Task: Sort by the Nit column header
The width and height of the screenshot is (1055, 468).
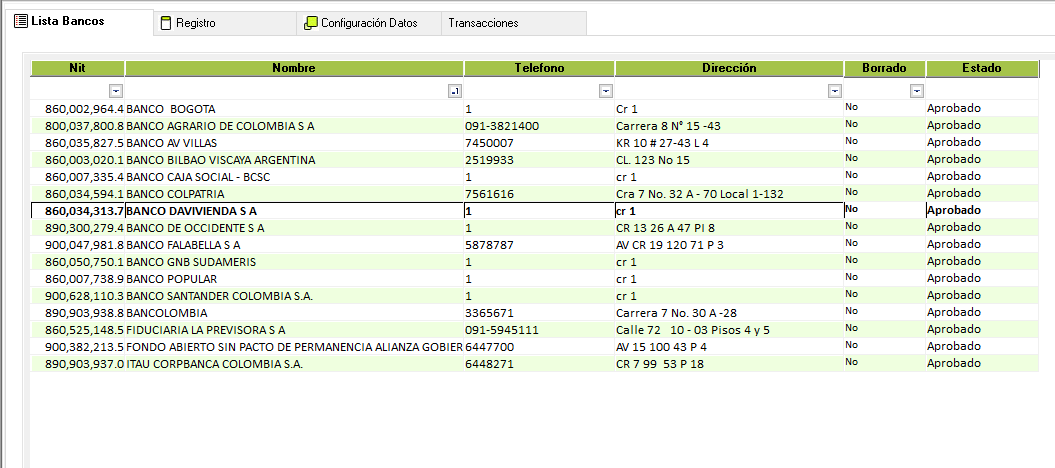Action: click(x=77, y=68)
